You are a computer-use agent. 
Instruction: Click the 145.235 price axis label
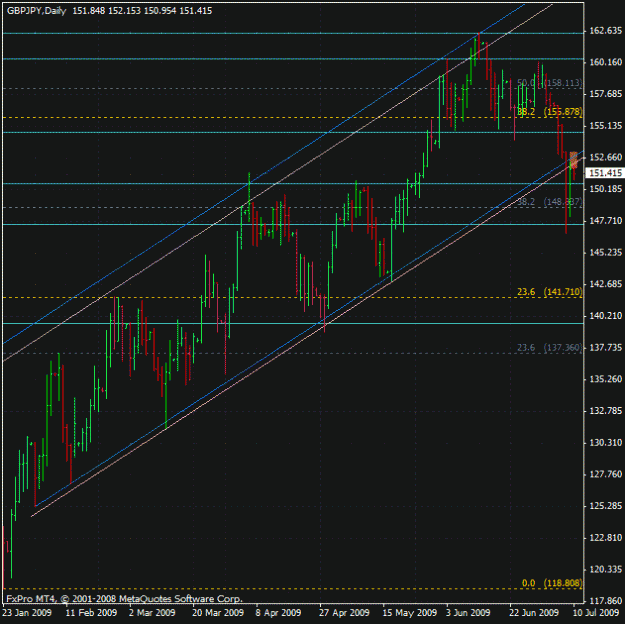pos(605,252)
